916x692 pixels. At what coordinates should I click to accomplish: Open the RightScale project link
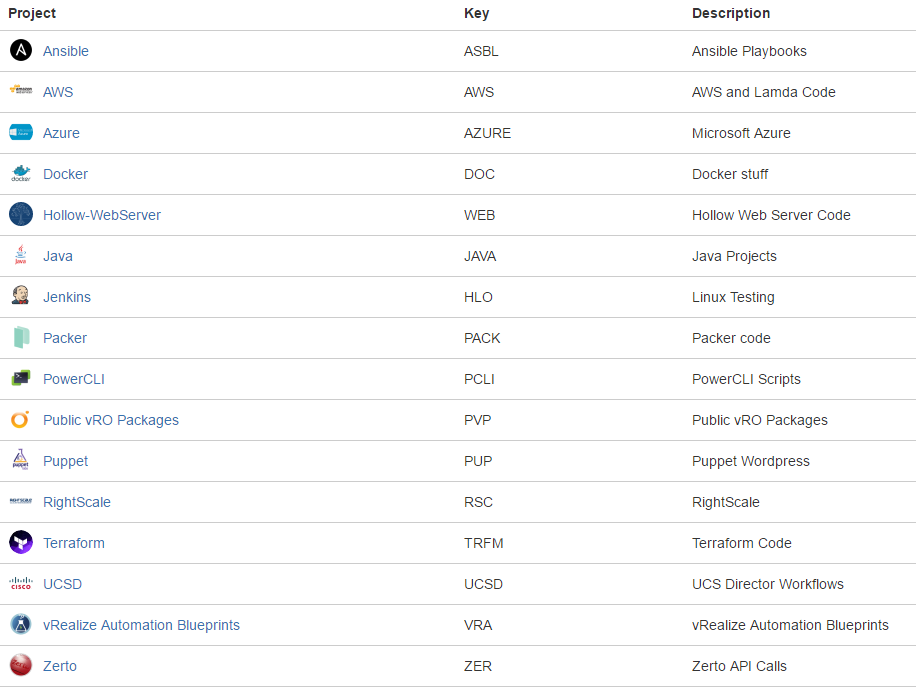coord(77,502)
